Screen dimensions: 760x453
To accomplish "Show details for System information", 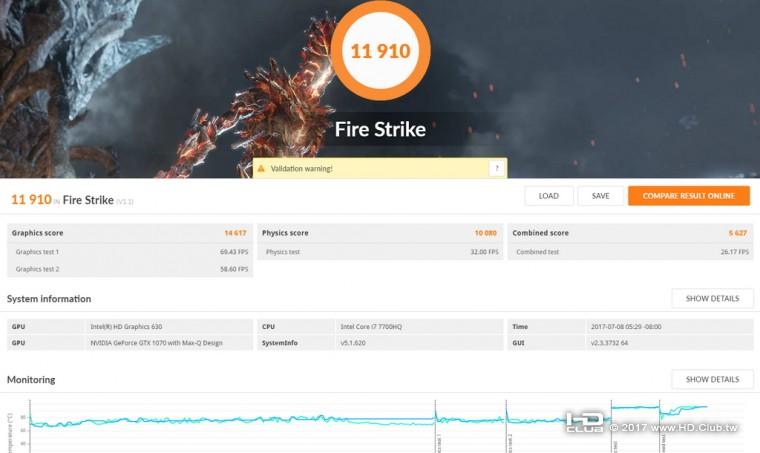I will point(712,298).
